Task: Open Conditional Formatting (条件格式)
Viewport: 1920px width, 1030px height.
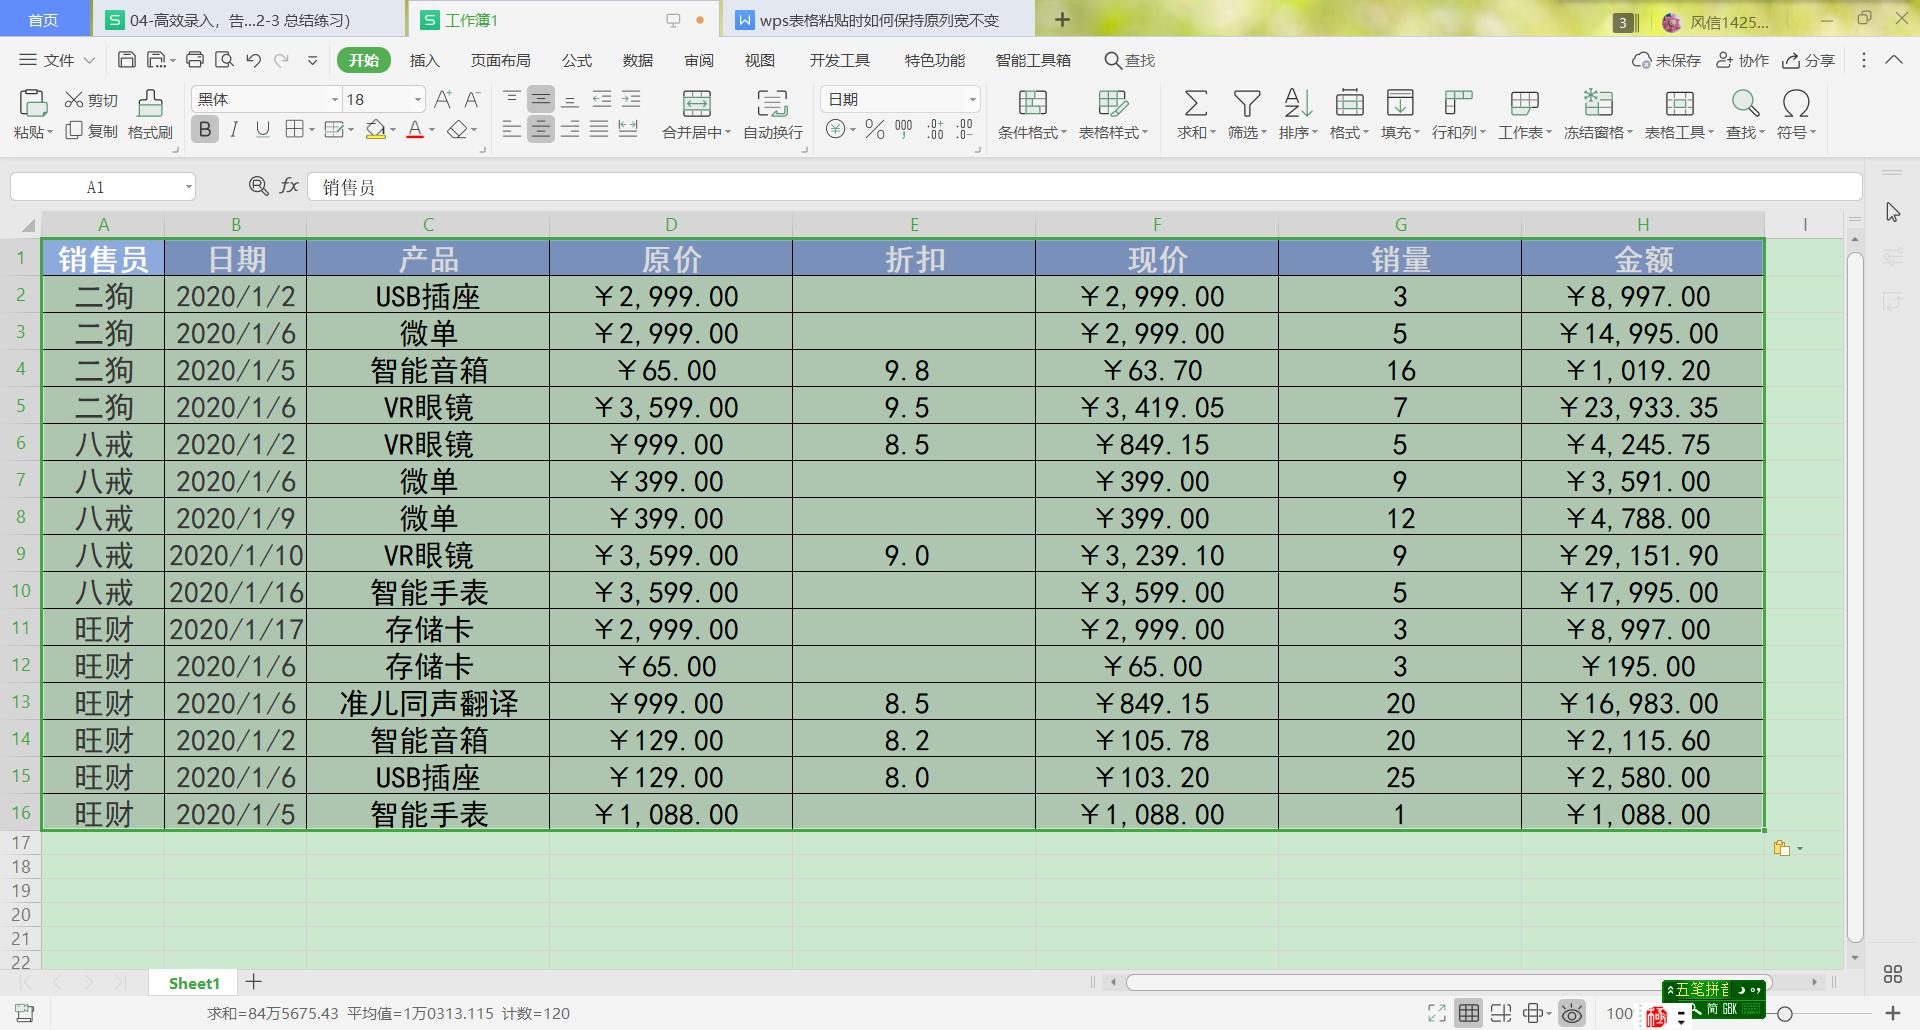Action: click(x=1032, y=114)
